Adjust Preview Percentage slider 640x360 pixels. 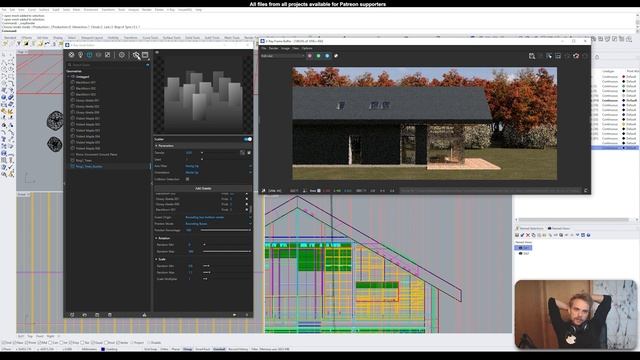click(x=226, y=230)
